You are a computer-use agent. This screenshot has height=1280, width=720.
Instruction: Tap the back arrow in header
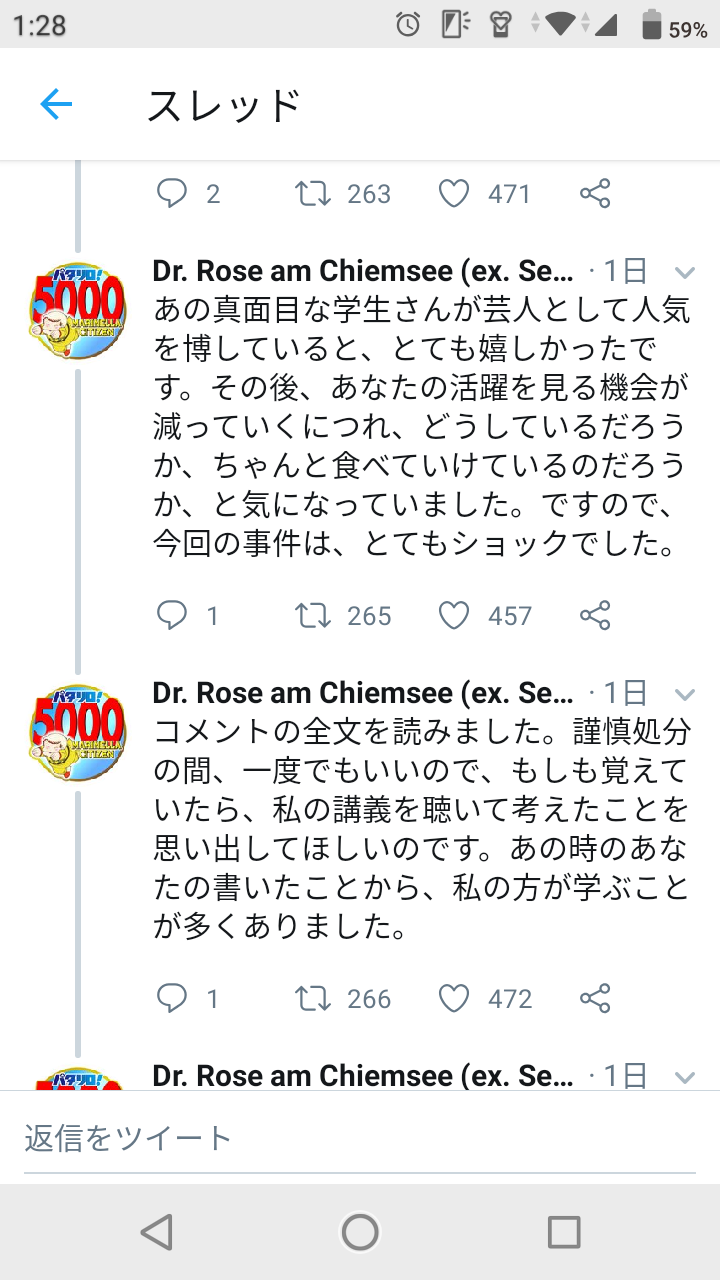click(x=56, y=104)
